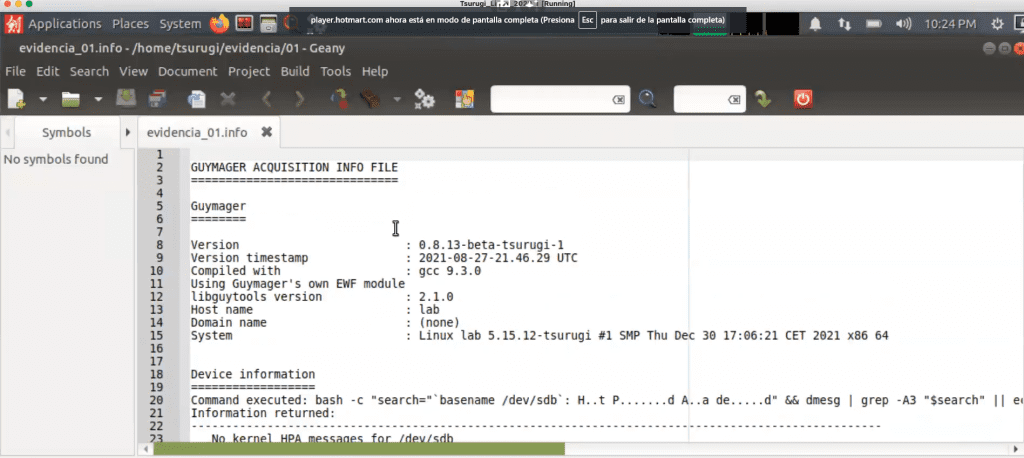Quit Geany with red power icon
Screen dimensions: 1024x458
coord(803,99)
